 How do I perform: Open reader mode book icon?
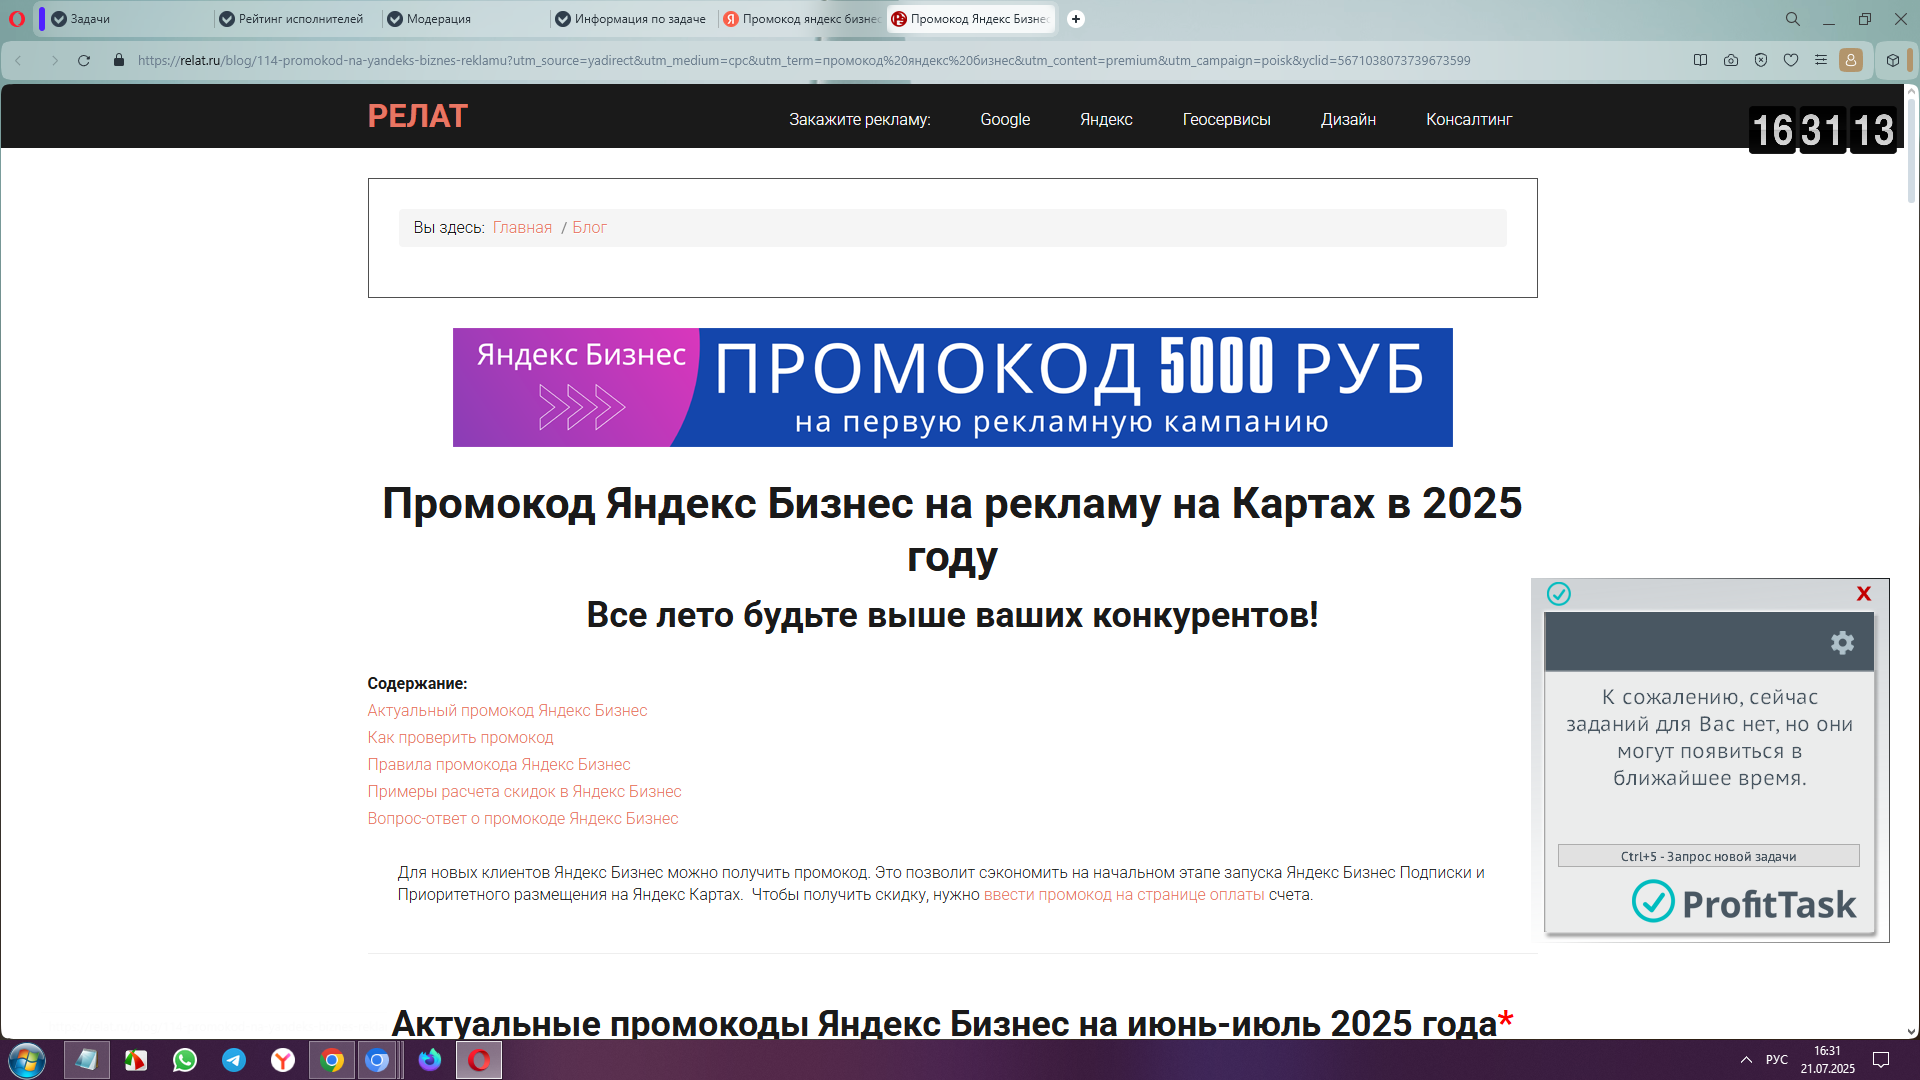(1700, 61)
